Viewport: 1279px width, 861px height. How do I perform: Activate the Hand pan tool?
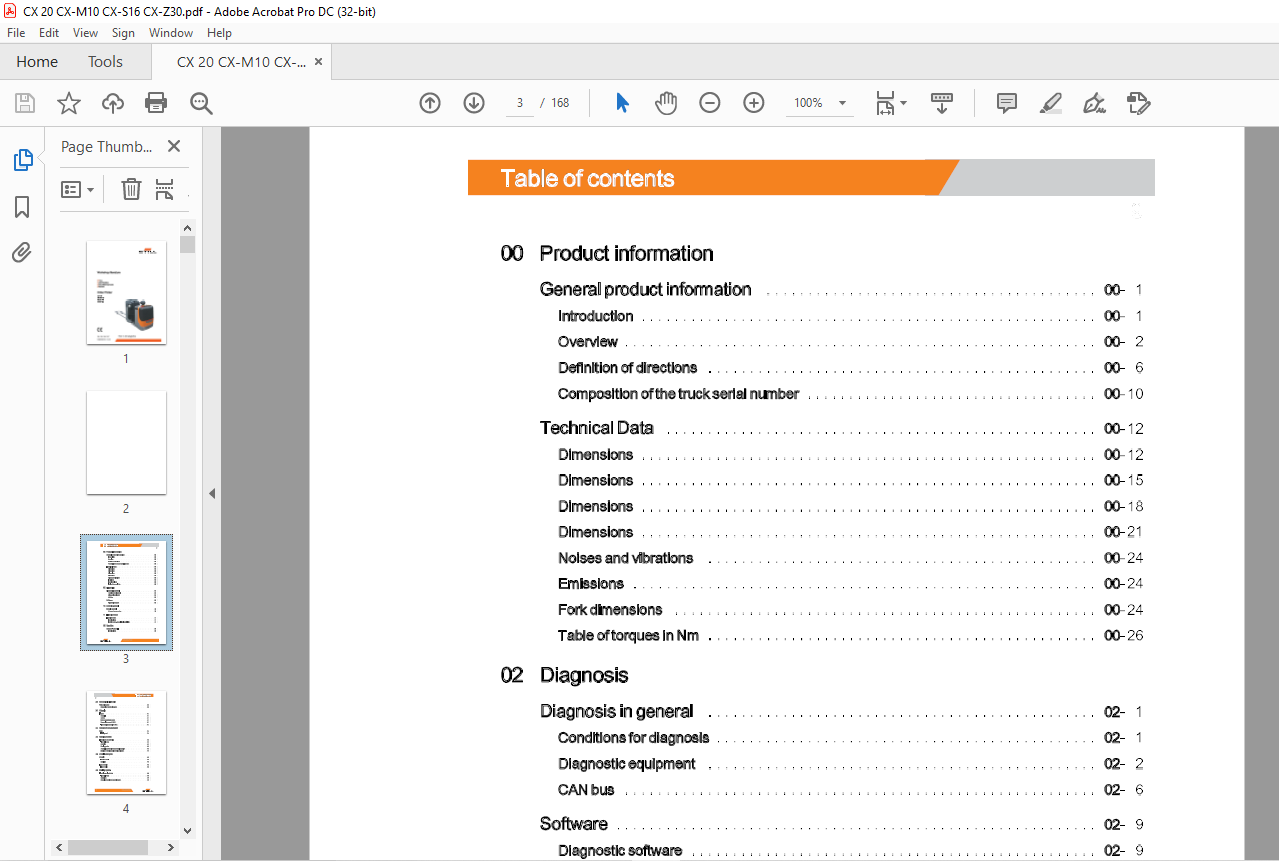click(666, 103)
